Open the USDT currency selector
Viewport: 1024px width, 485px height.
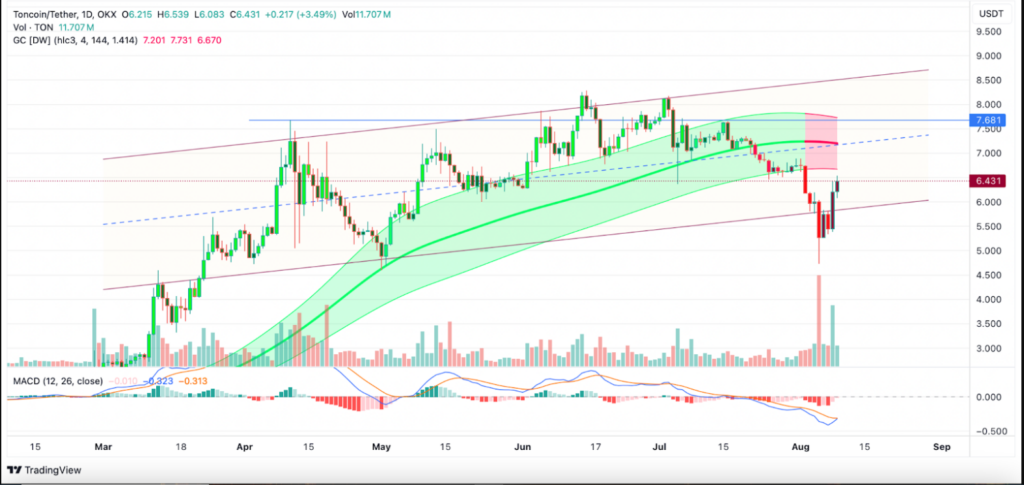point(991,13)
